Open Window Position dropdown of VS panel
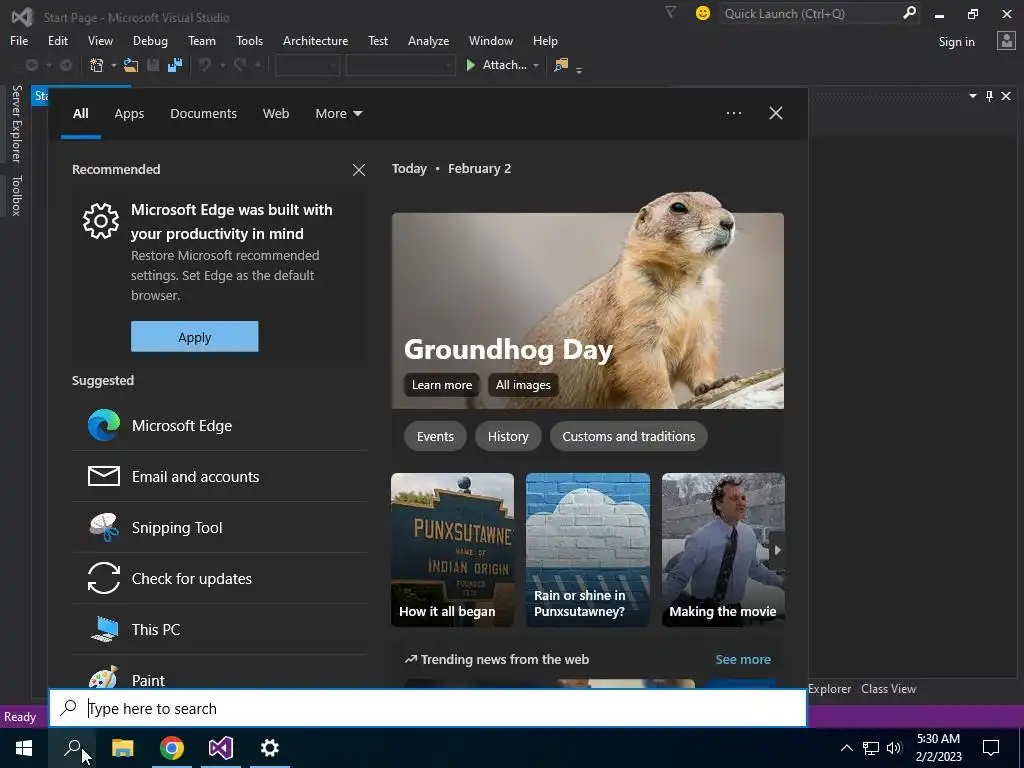The width and height of the screenshot is (1024, 768). click(x=972, y=96)
